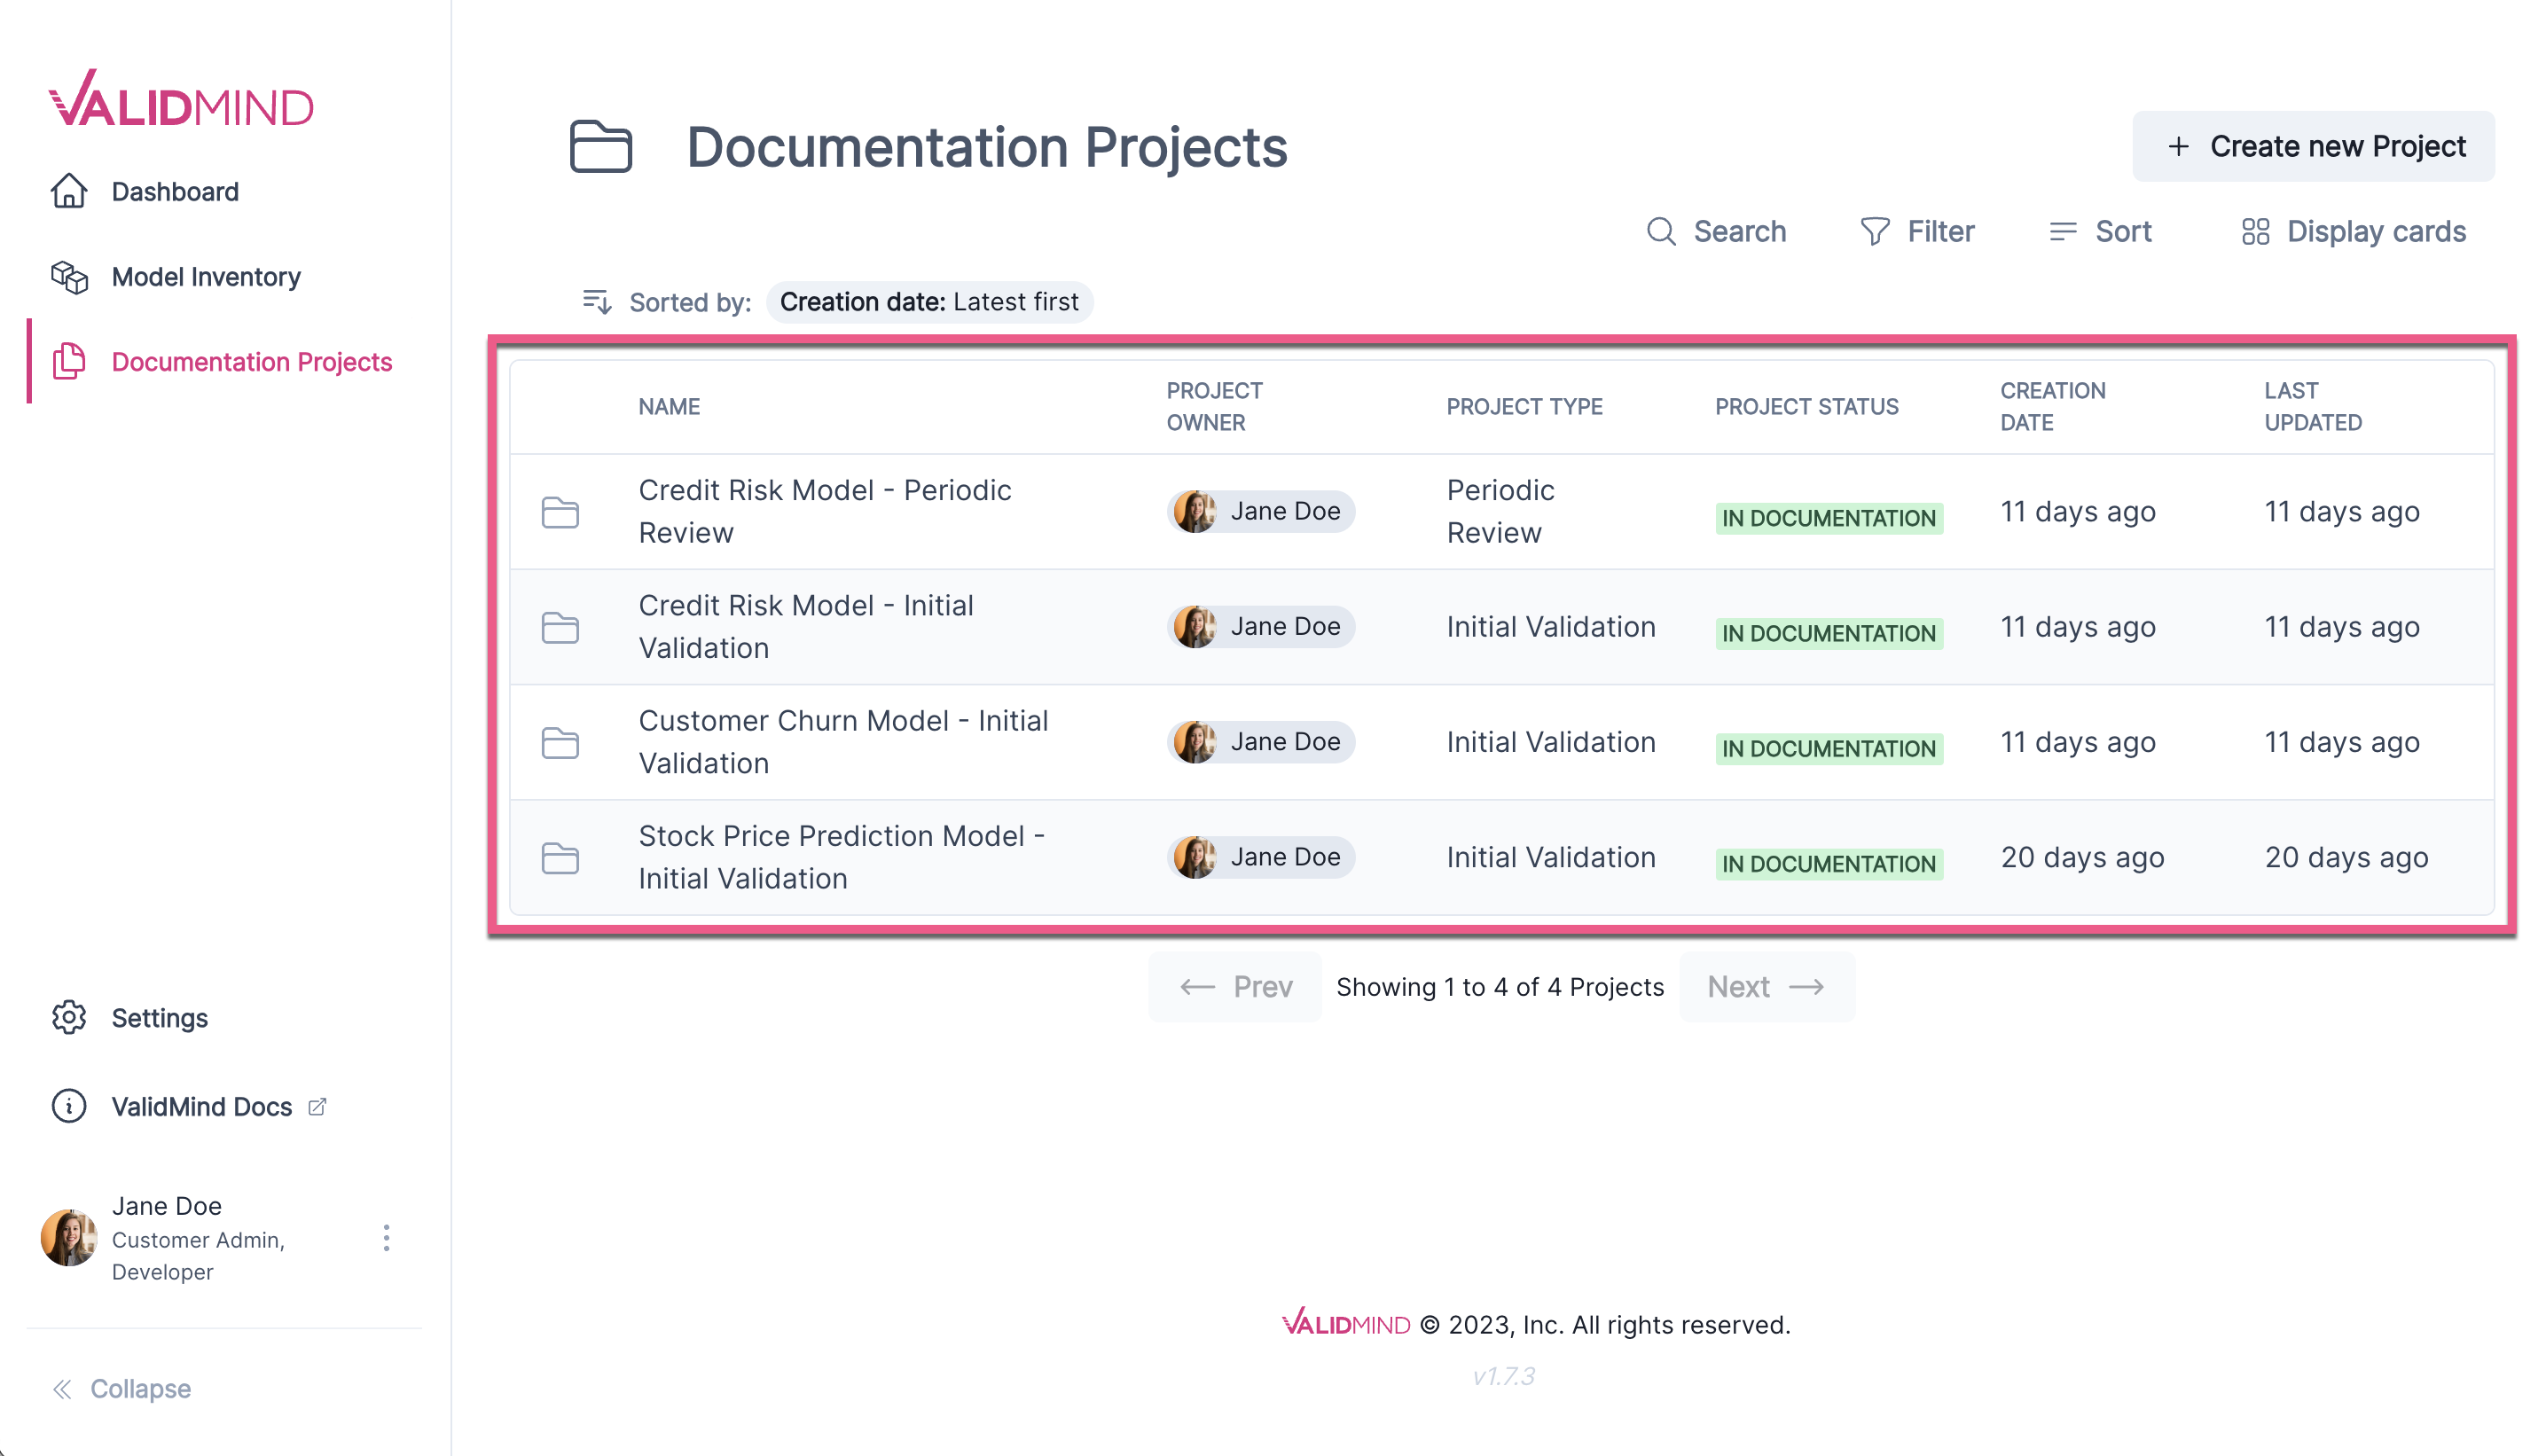Image resolution: width=2546 pixels, height=1456 pixels.
Task: Click the Settings gear icon
Action: 68,1017
